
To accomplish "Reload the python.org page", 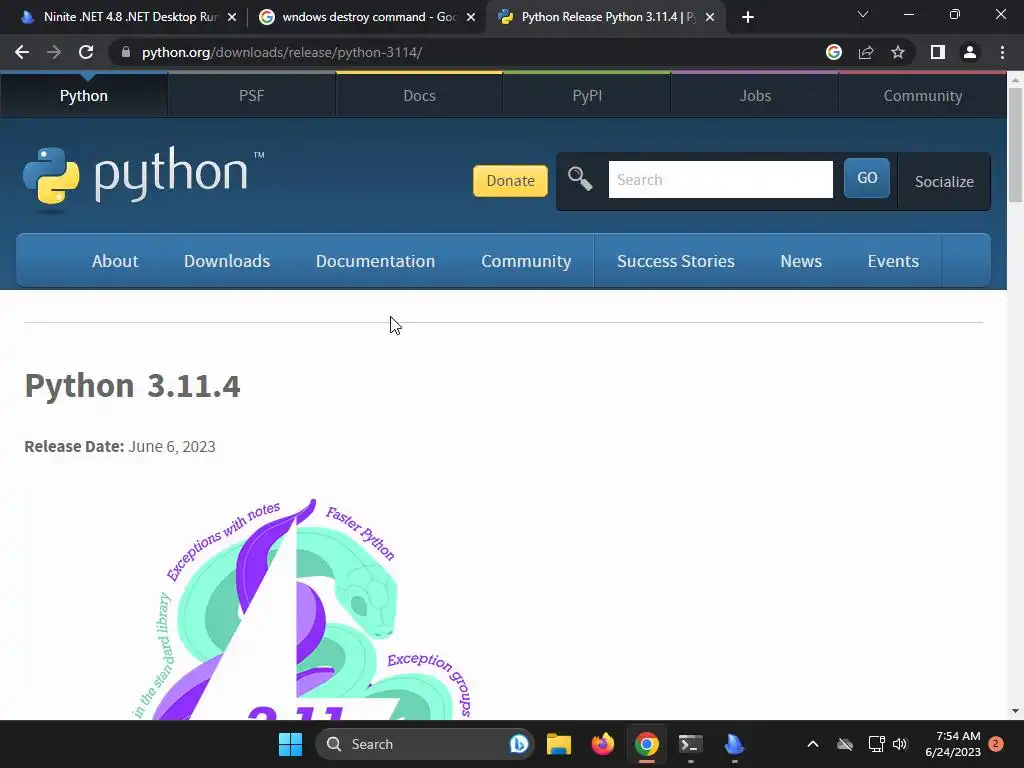I will pyautogui.click(x=86, y=52).
